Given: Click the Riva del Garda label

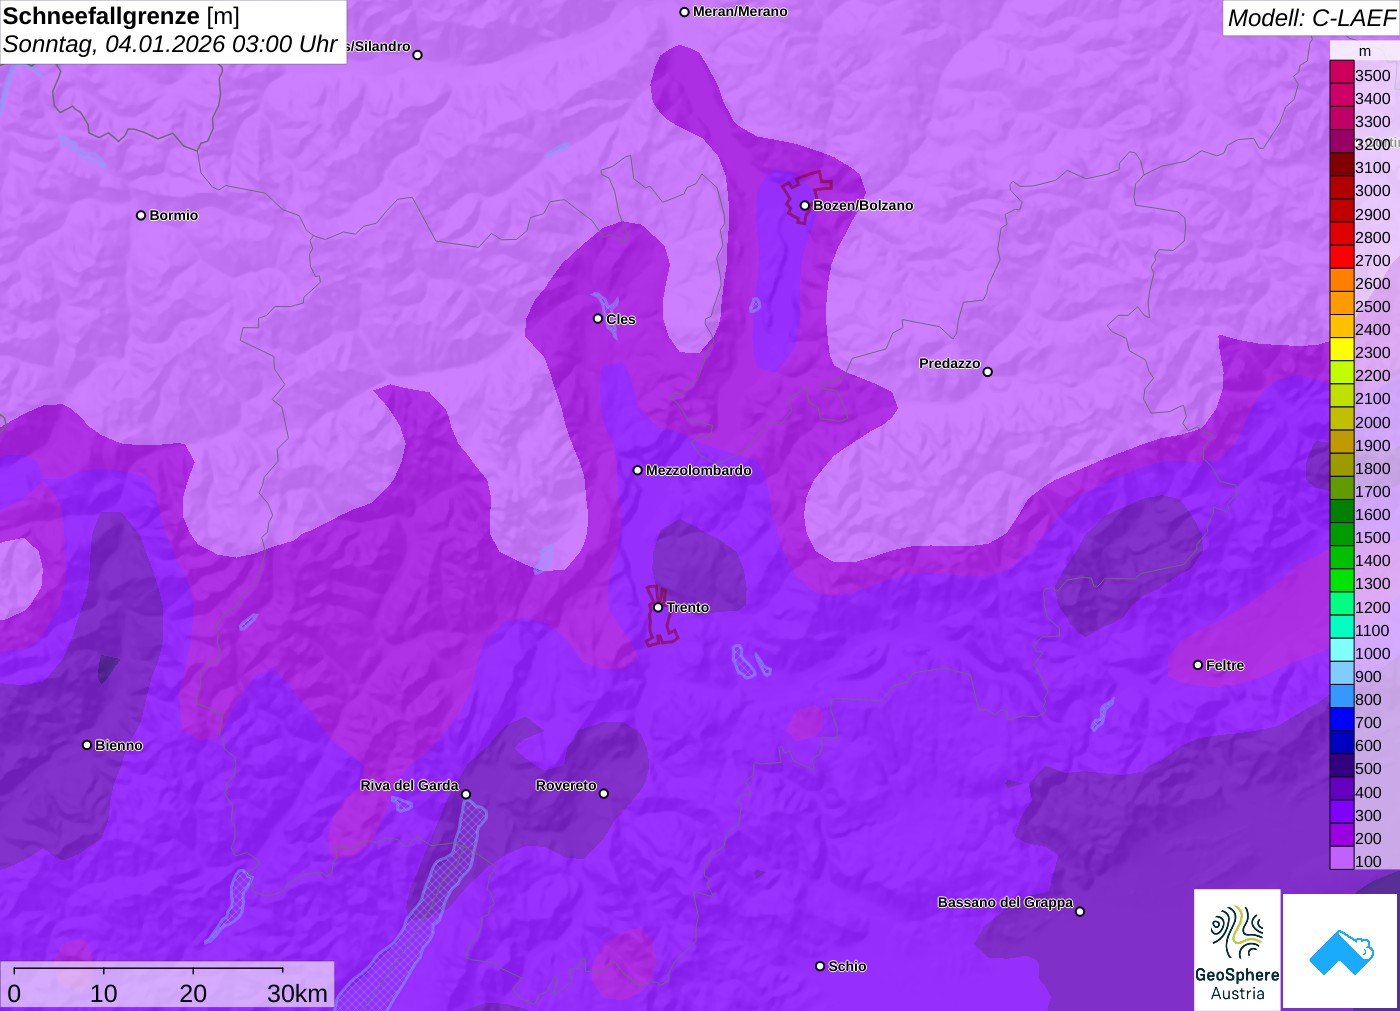Looking at the screenshot, I should [410, 785].
